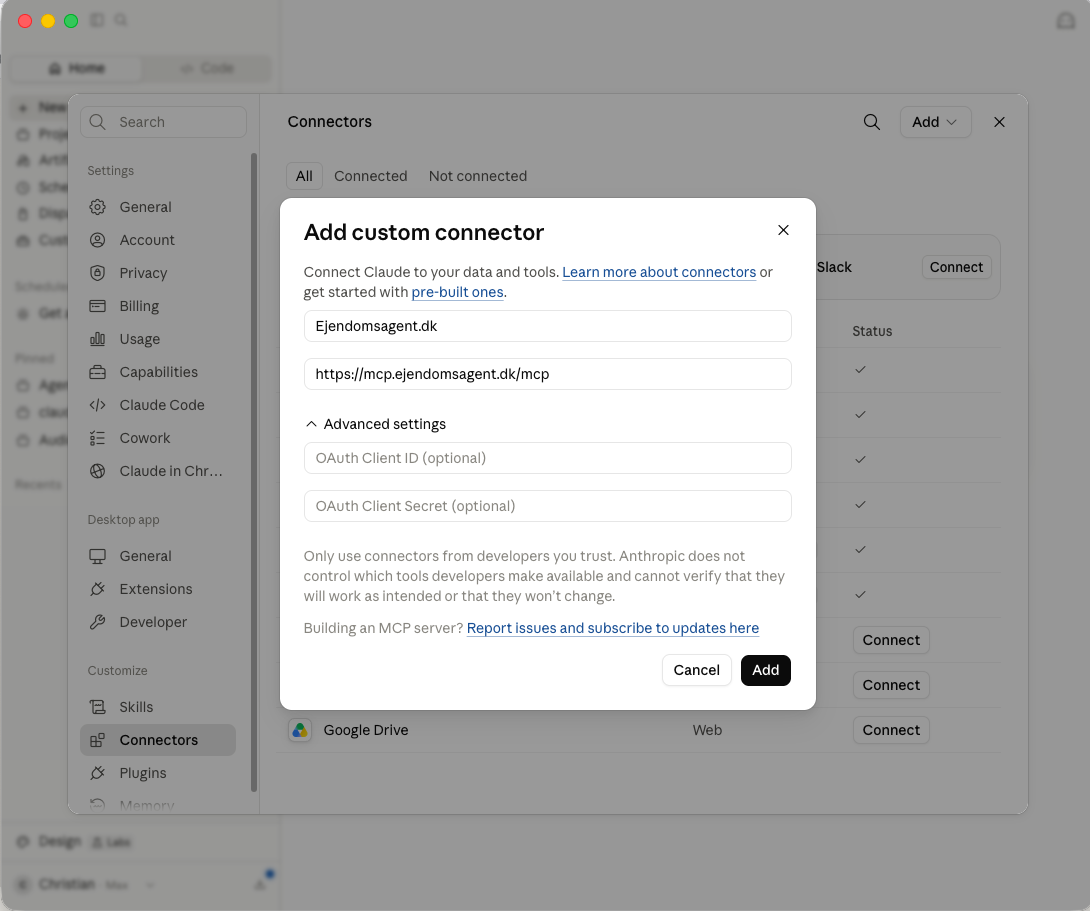Open the Add dropdown in Connectors header
Viewport: 1090px width, 911px height.
tap(936, 122)
